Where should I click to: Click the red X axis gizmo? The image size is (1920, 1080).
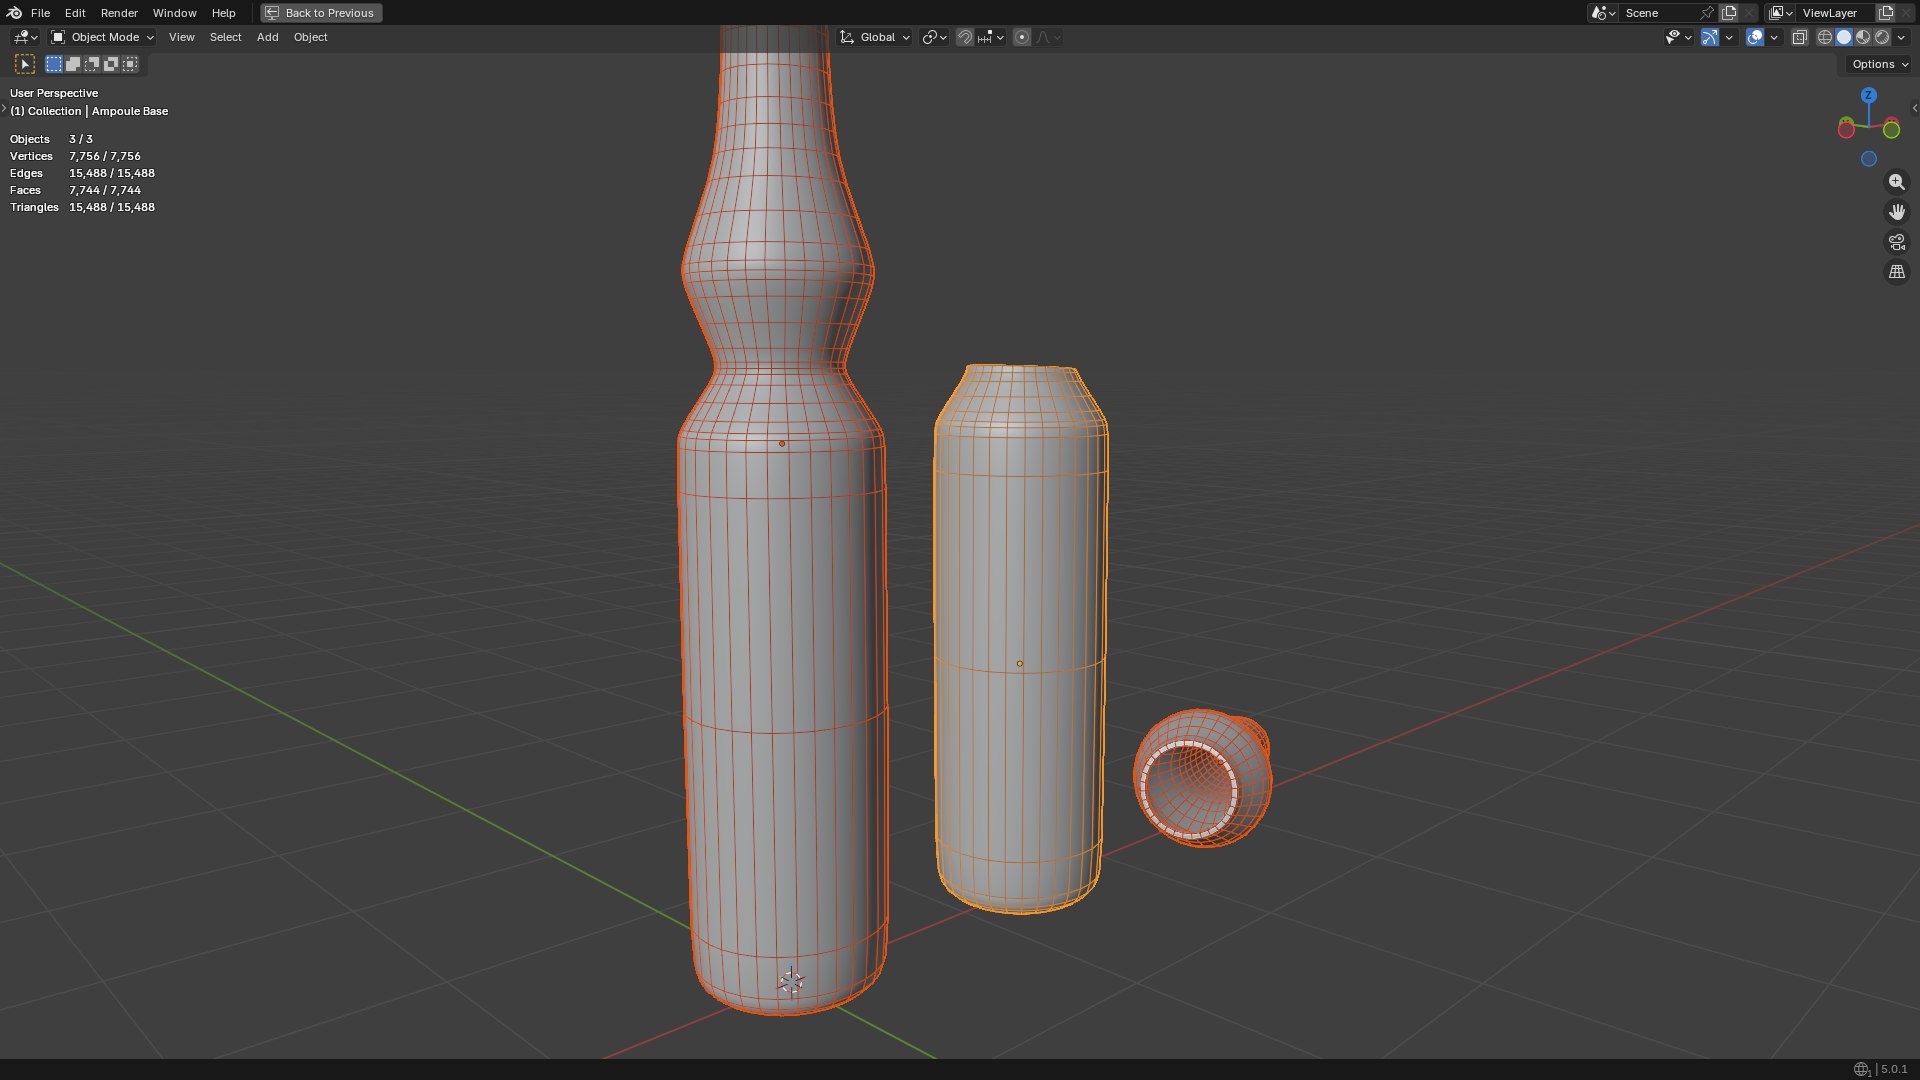[1846, 130]
